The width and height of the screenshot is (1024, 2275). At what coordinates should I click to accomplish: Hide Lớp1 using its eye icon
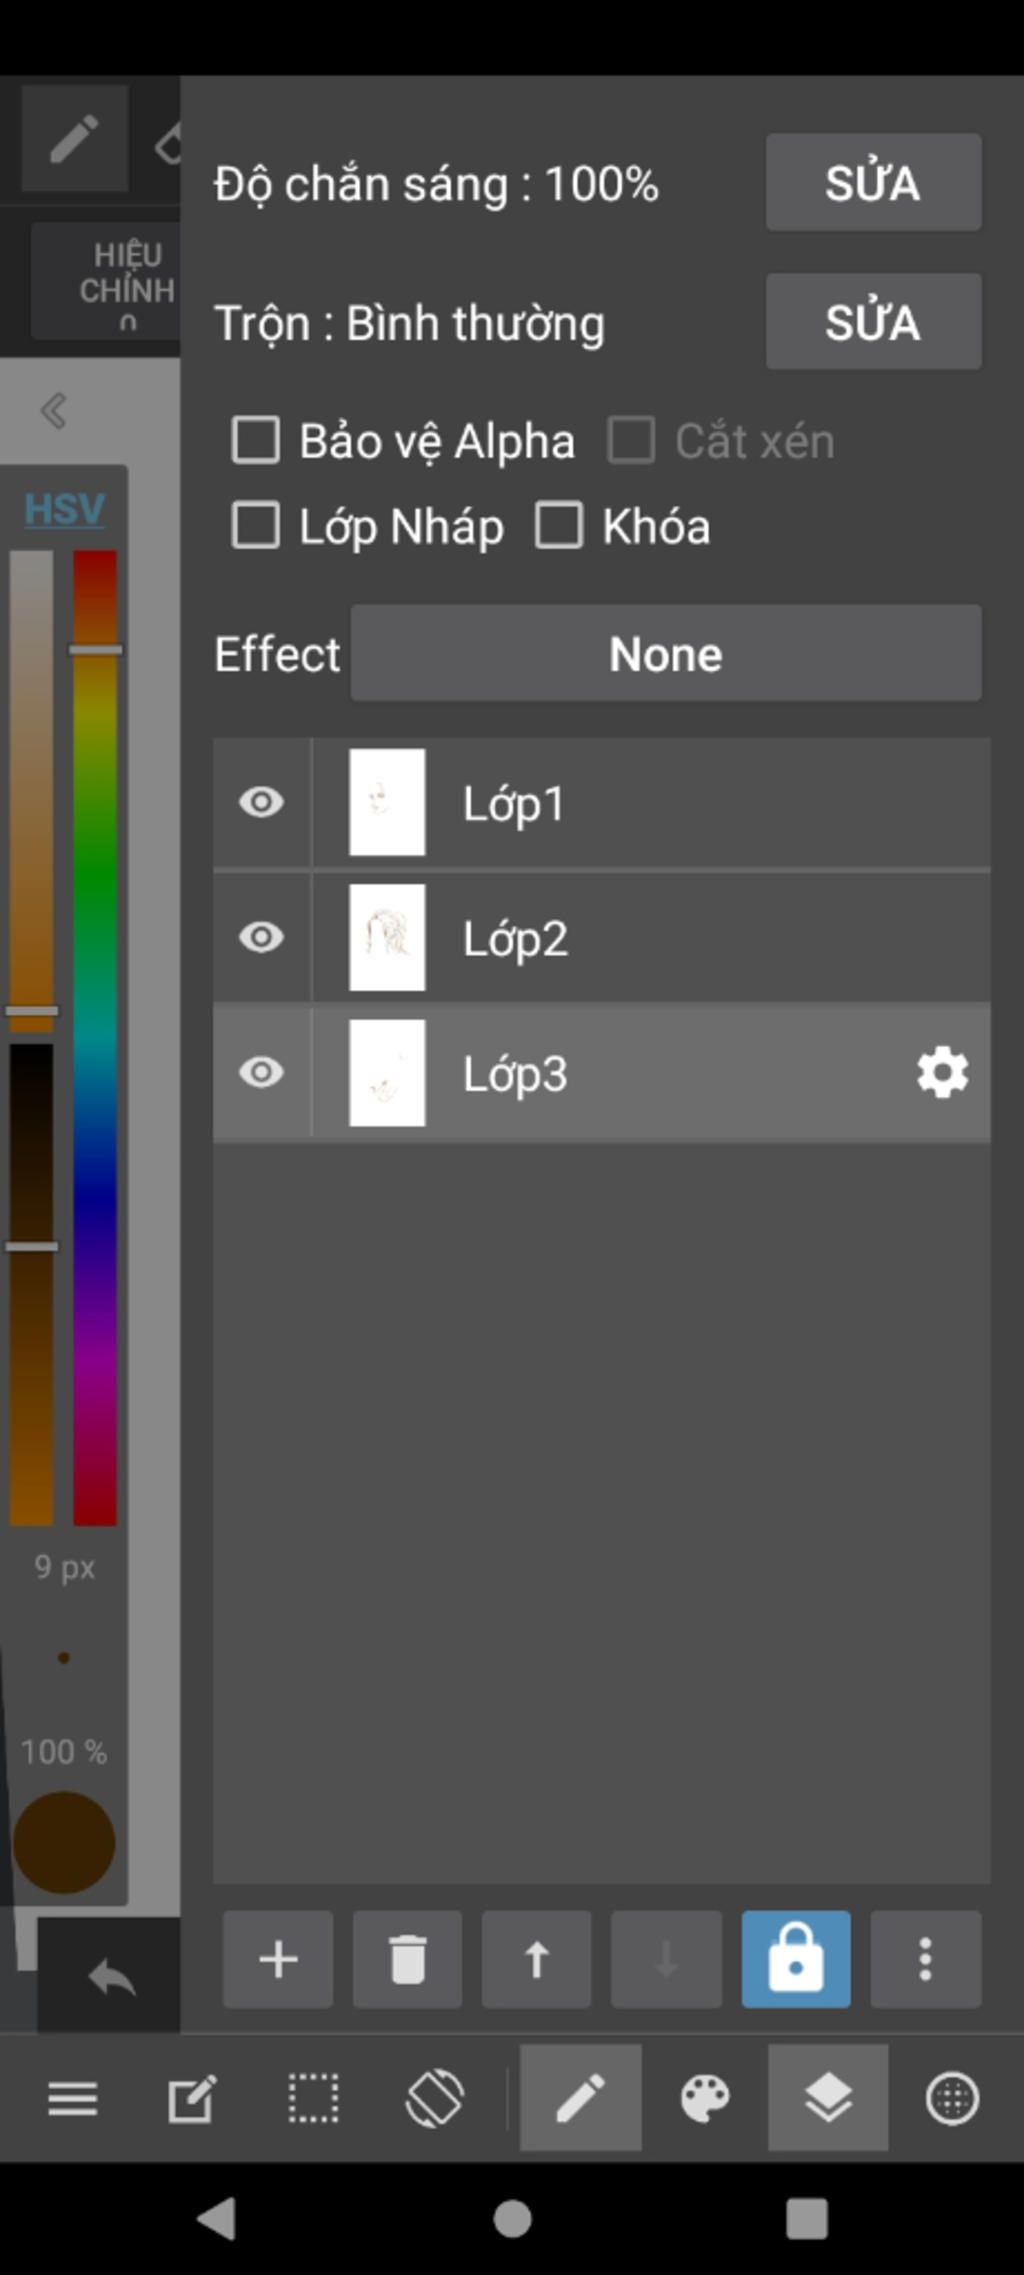[262, 802]
